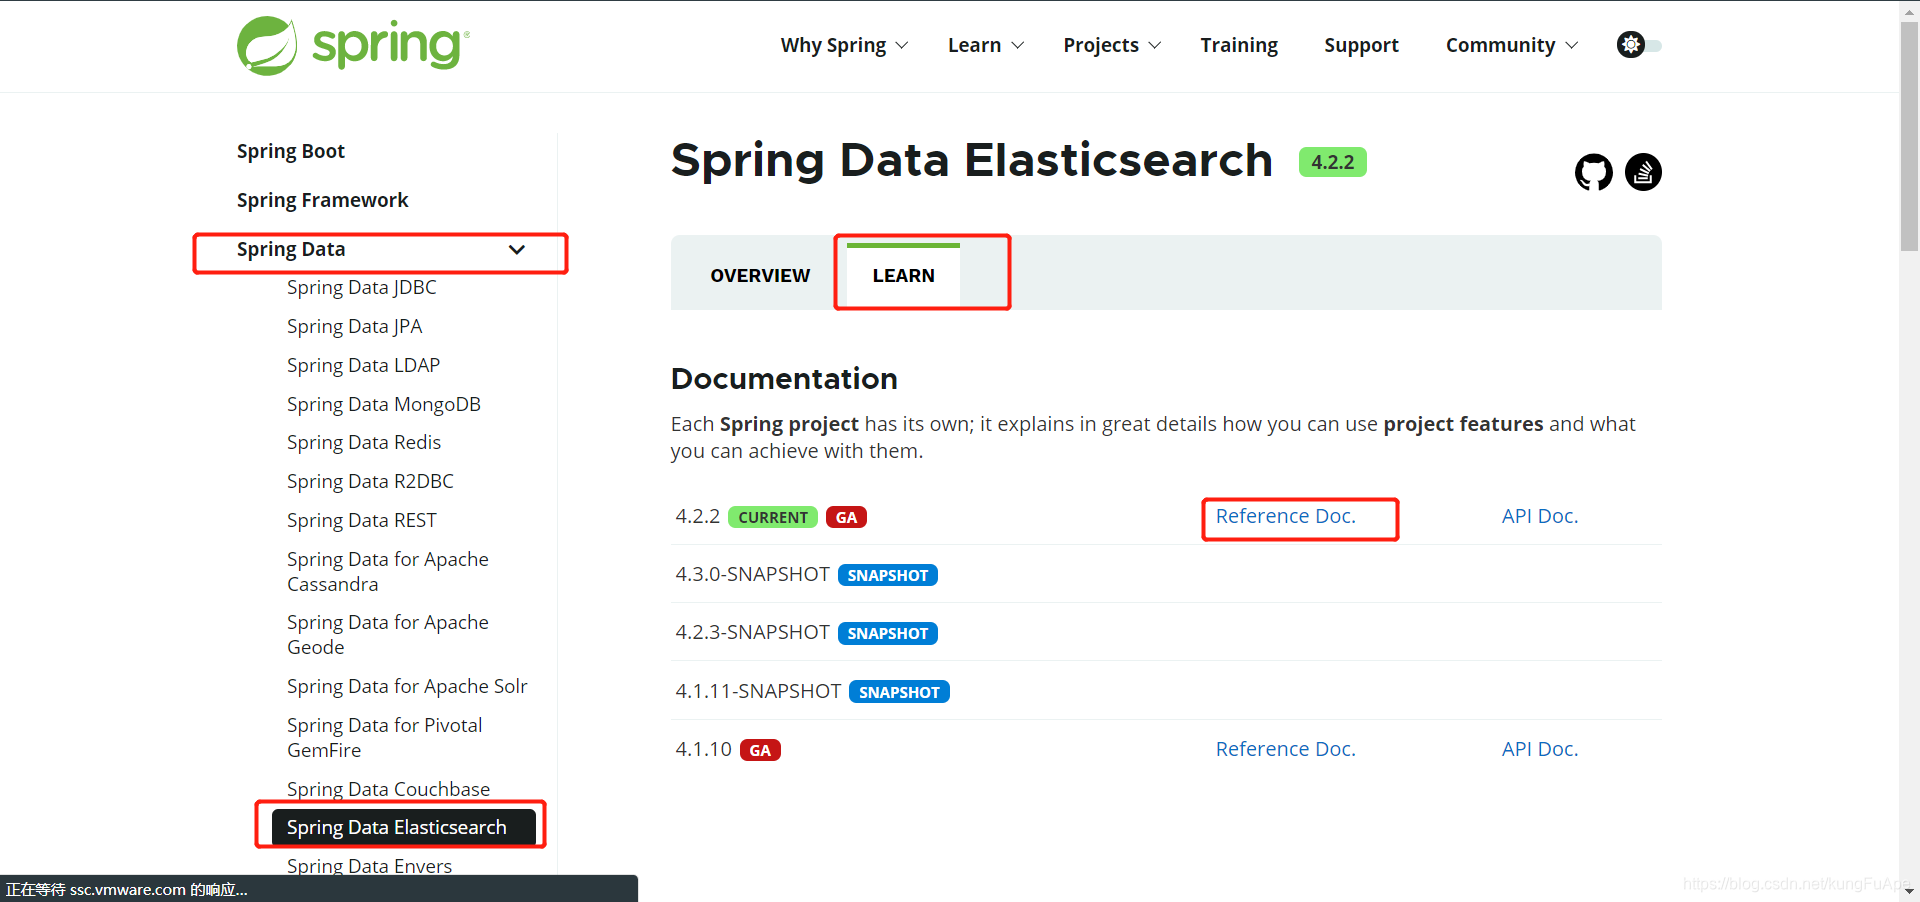The width and height of the screenshot is (1920, 902).
Task: Open Spring Boot in sidebar
Action: pyautogui.click(x=291, y=151)
